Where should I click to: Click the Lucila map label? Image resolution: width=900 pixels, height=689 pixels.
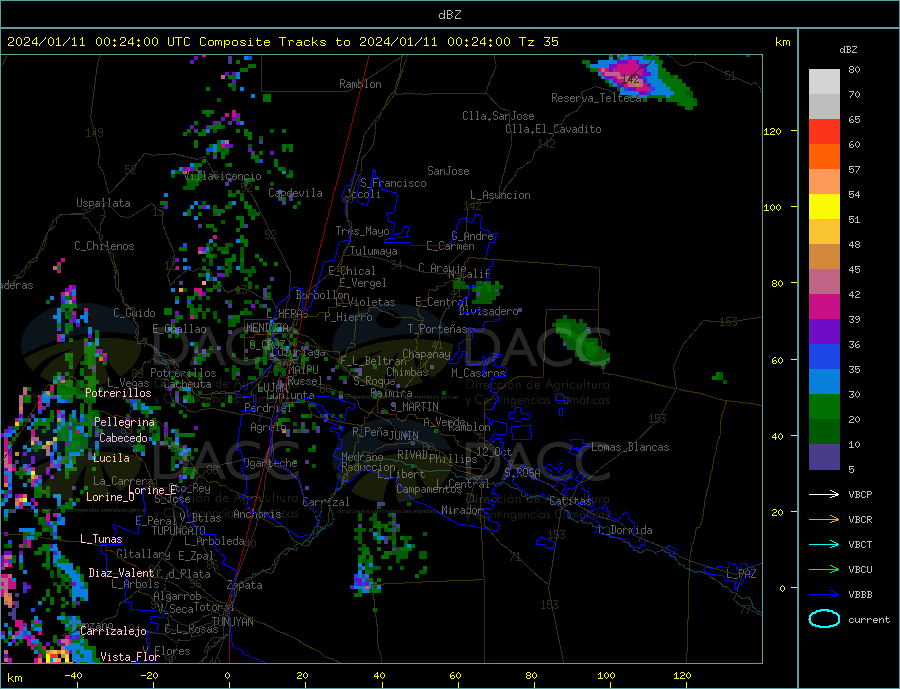click(111, 458)
